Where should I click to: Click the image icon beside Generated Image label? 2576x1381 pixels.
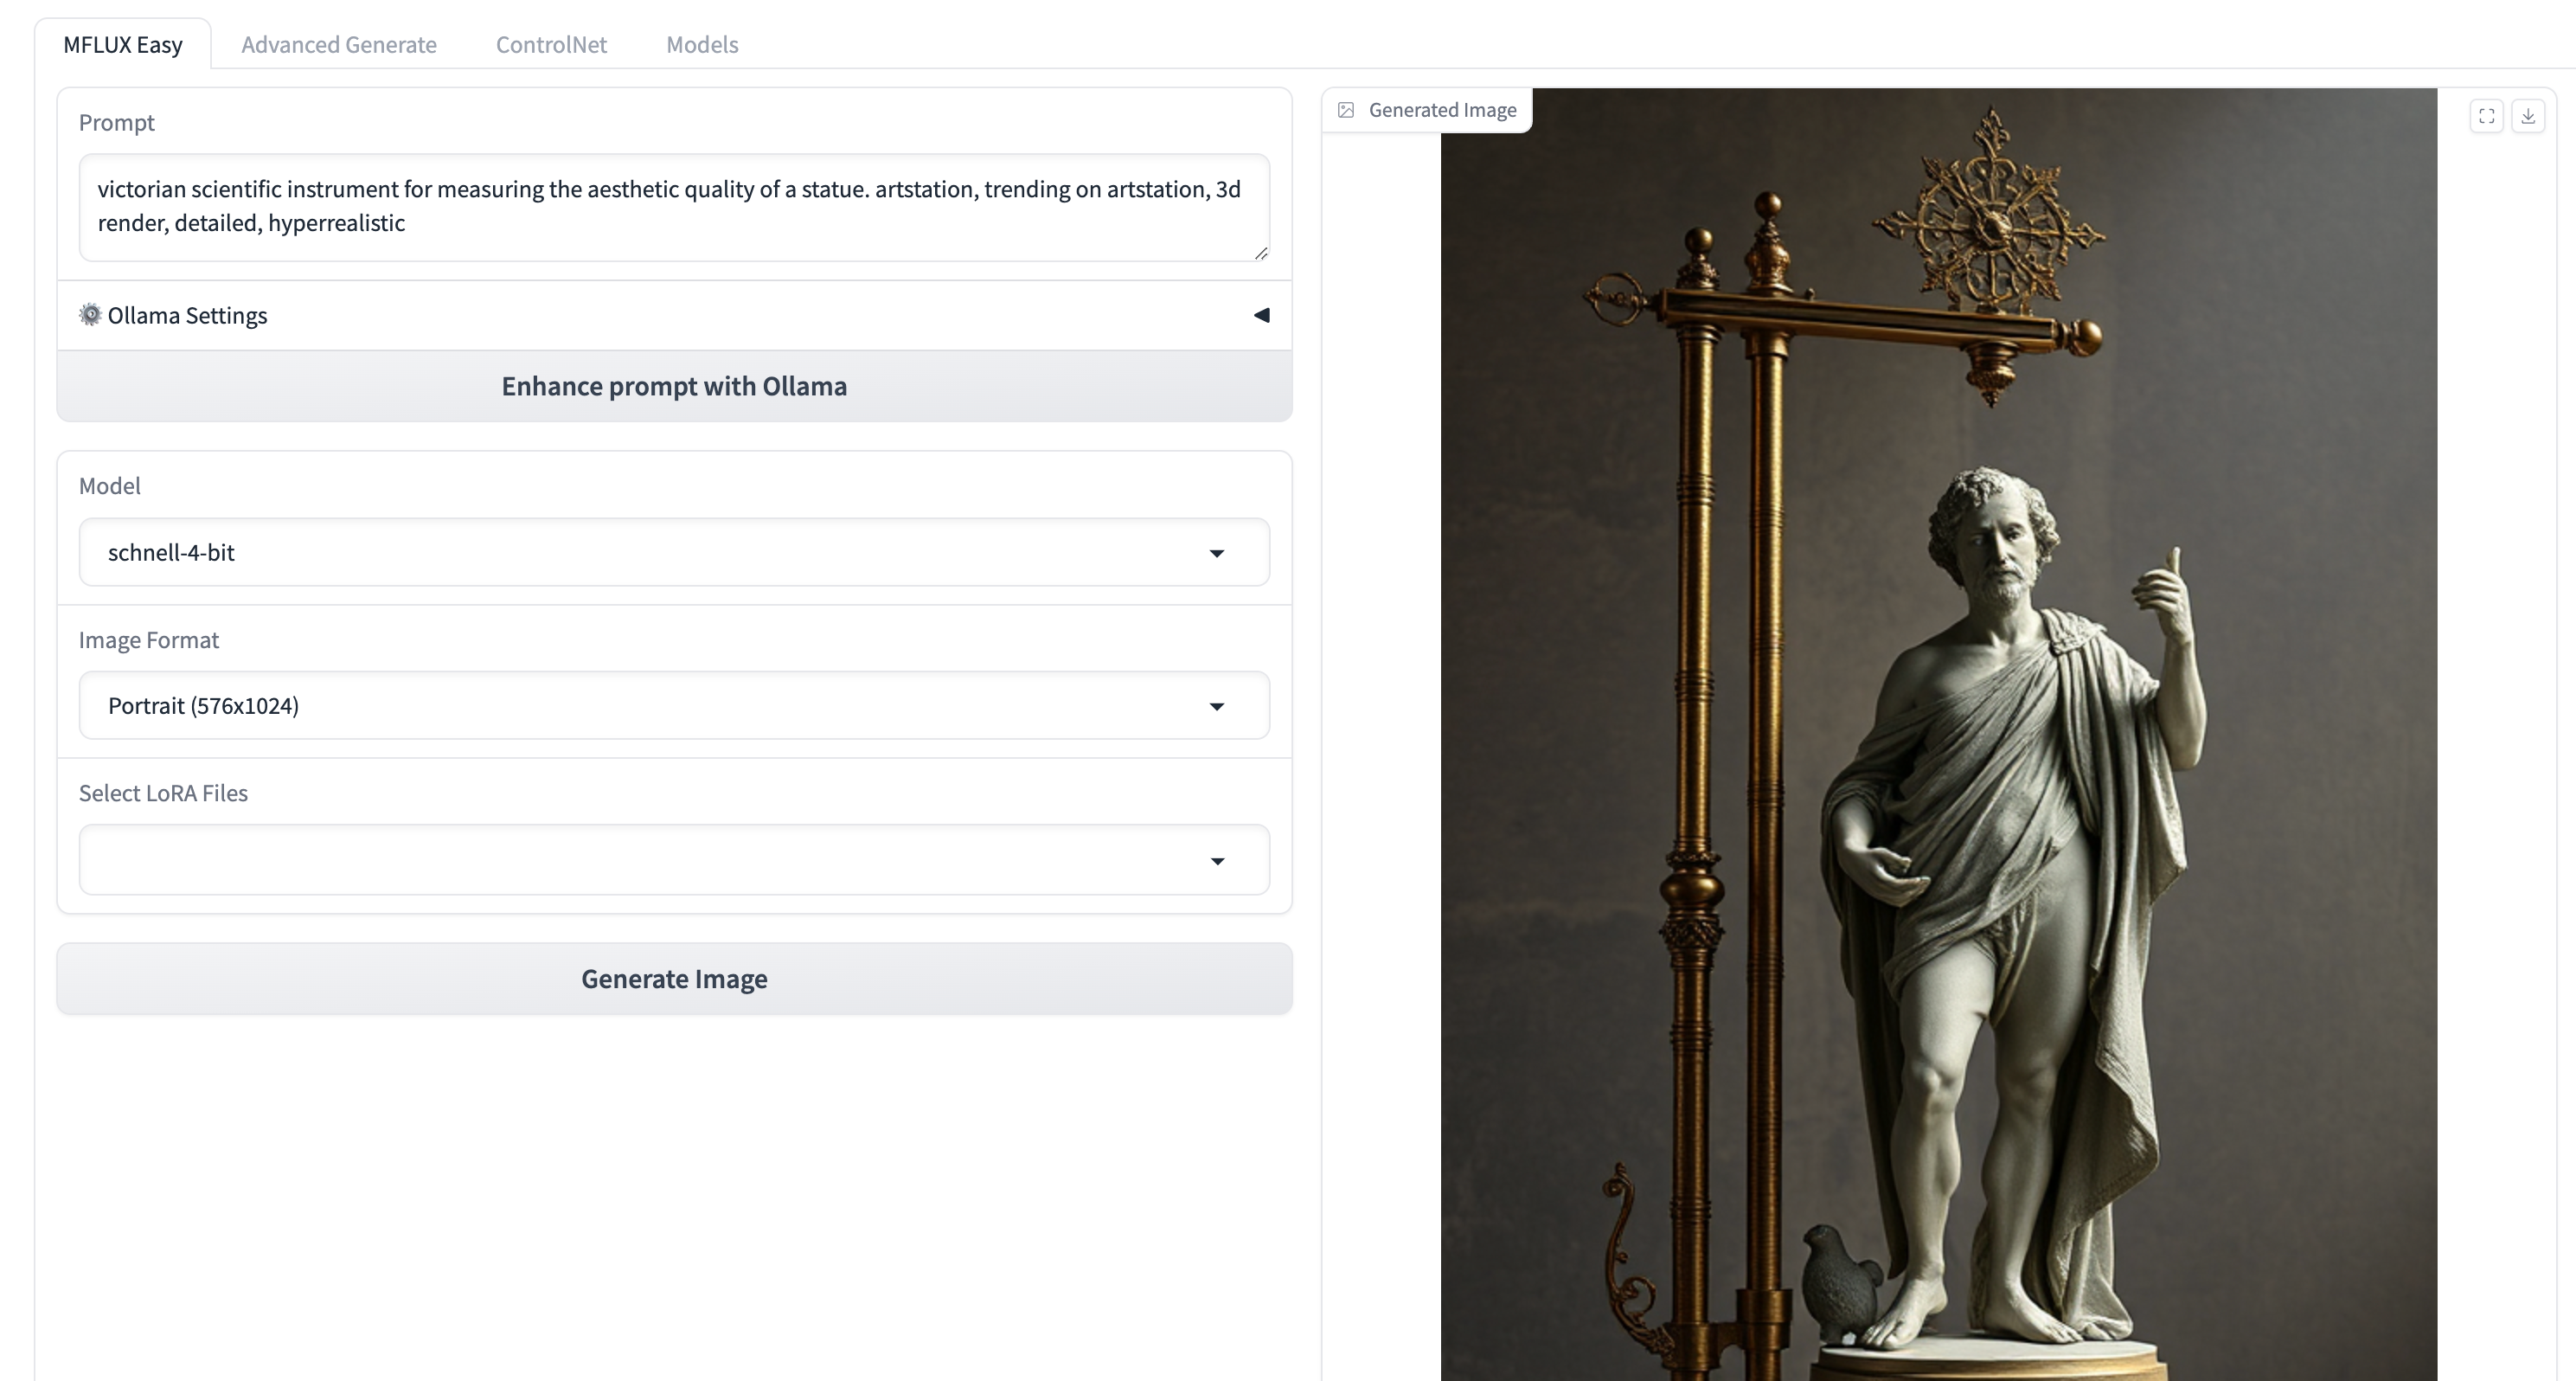(1346, 110)
